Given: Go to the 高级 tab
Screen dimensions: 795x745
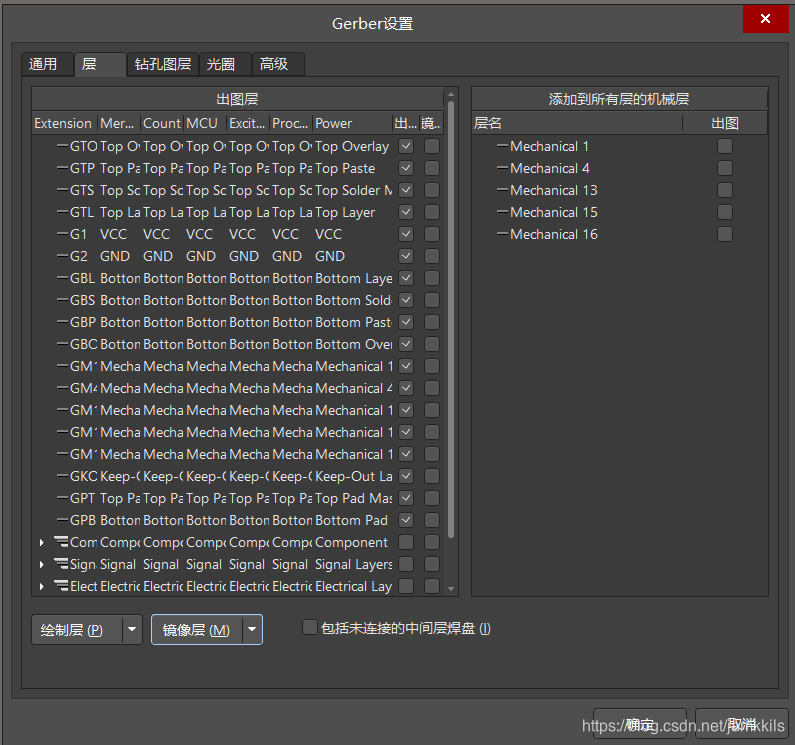Looking at the screenshot, I should coord(278,64).
